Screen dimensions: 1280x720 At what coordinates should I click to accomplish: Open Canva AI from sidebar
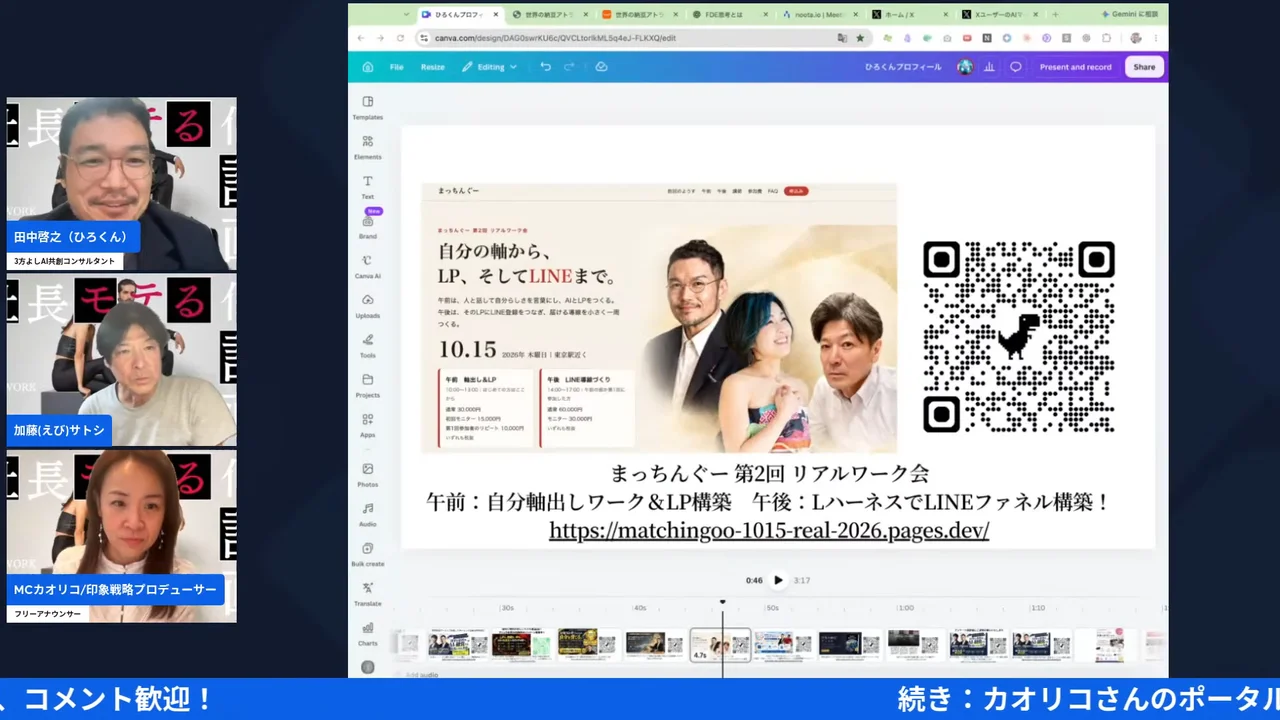click(x=368, y=266)
